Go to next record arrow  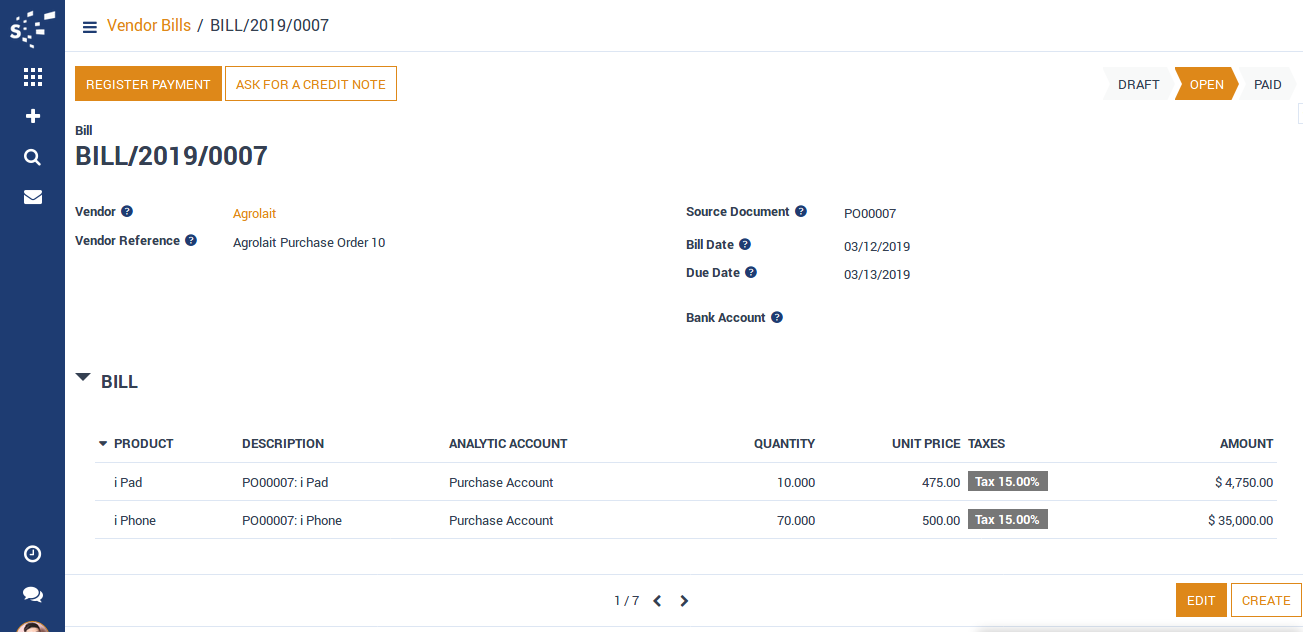(x=684, y=601)
